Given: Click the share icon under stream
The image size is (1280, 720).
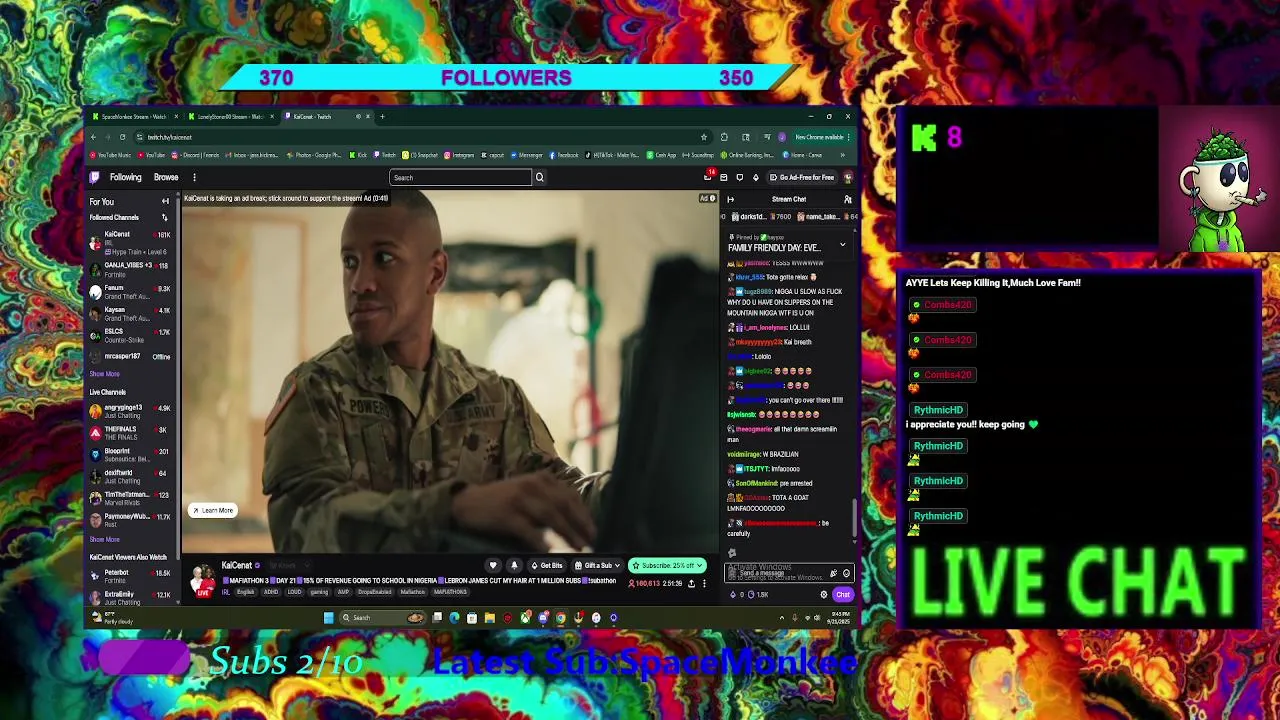Looking at the screenshot, I should pyautogui.click(x=690, y=583).
